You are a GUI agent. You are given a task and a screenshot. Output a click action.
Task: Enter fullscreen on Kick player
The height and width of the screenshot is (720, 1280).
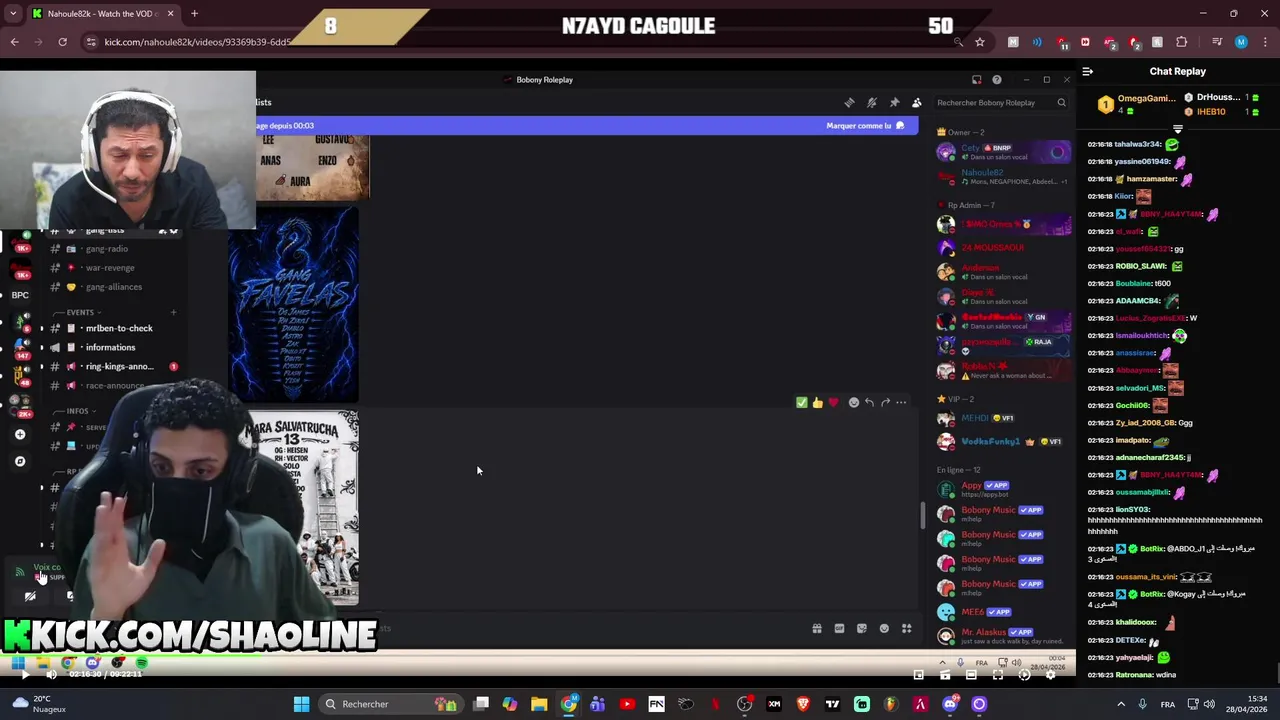tap(997, 675)
